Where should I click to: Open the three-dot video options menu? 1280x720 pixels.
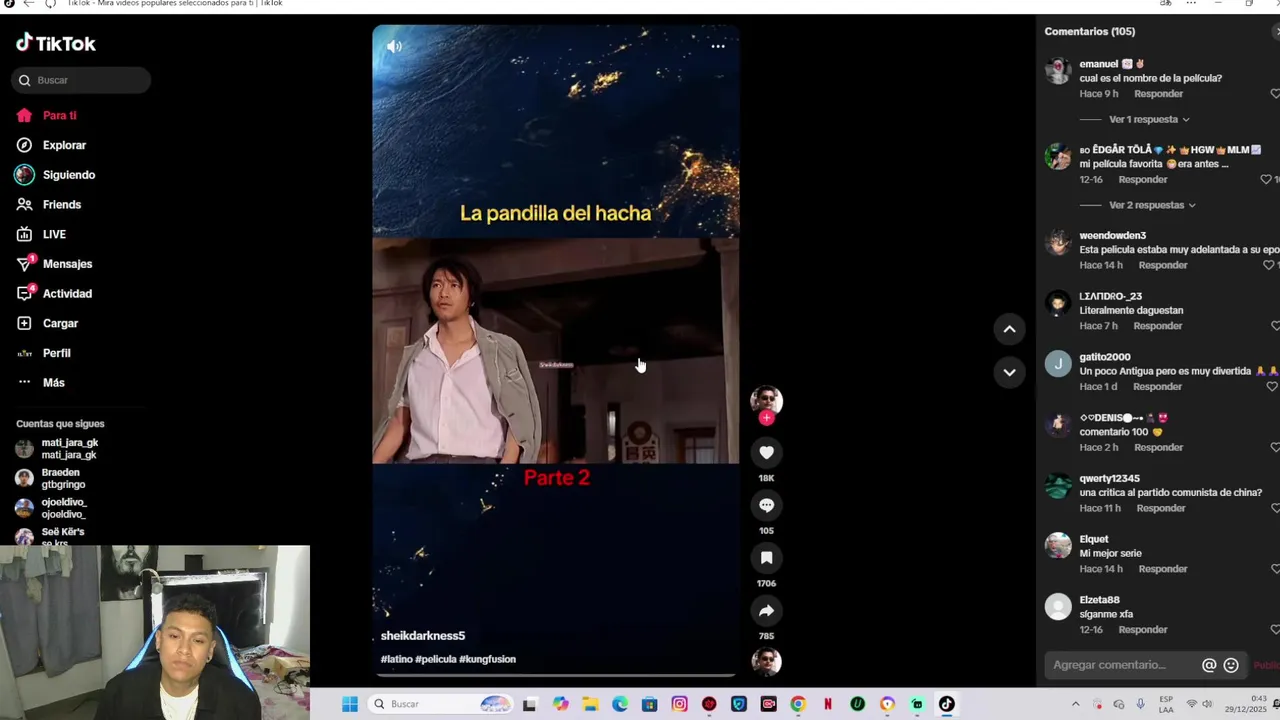coord(718,46)
